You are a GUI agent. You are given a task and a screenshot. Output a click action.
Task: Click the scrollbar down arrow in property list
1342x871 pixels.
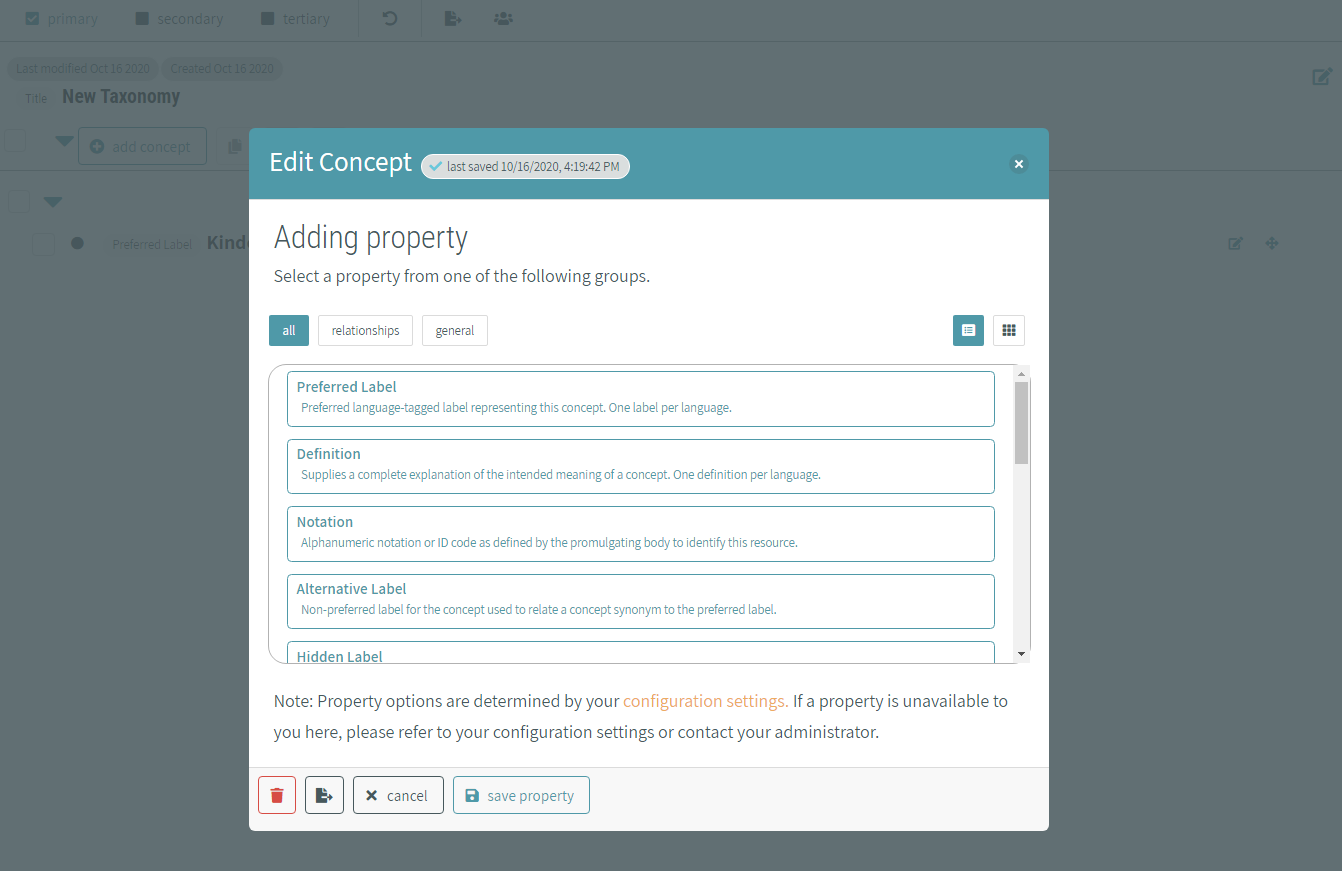[x=1021, y=654]
